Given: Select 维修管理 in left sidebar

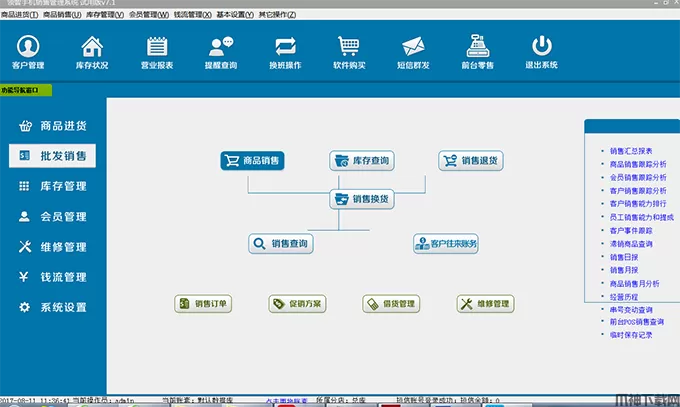Looking at the screenshot, I should 52,247.
